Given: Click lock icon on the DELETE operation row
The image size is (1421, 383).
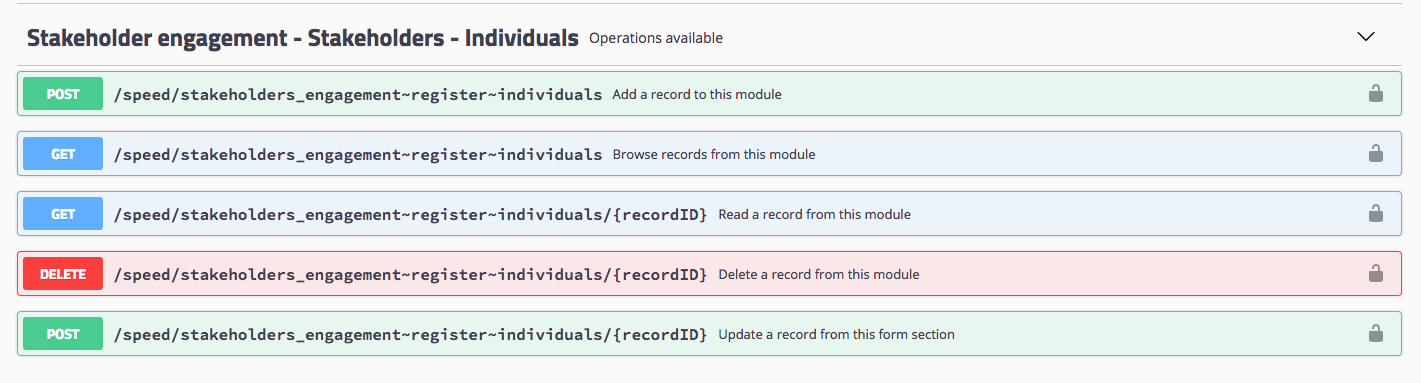Looking at the screenshot, I should coord(1376,274).
